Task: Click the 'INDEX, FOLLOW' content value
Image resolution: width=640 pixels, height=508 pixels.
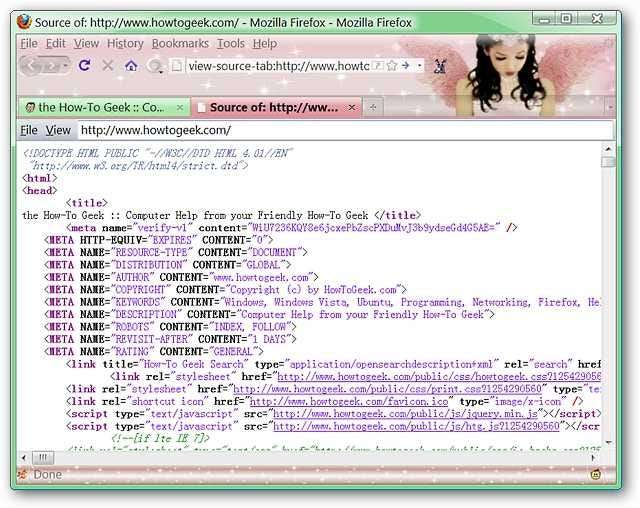Action: 249,327
